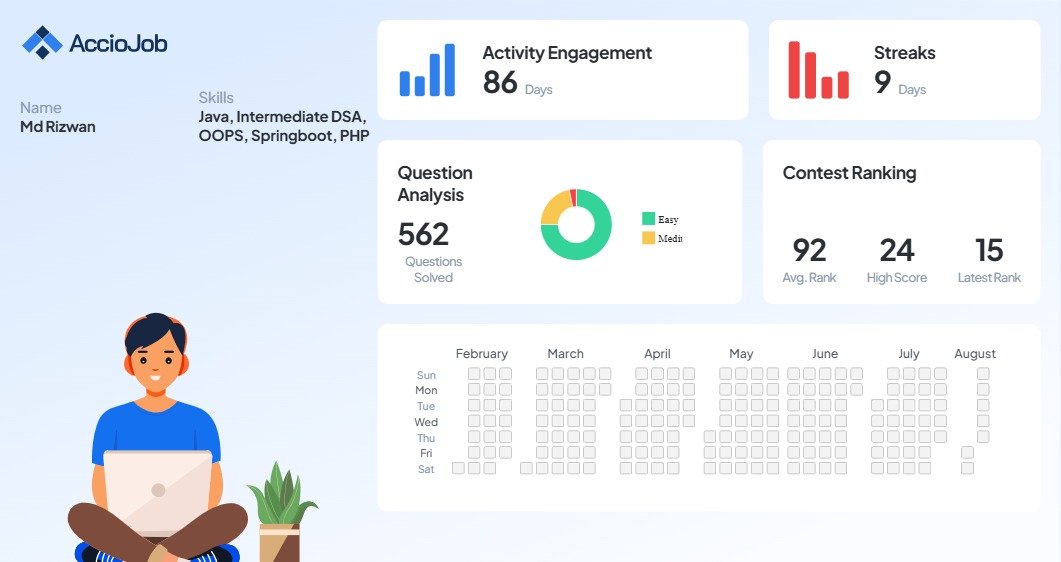The height and width of the screenshot is (562, 1061).
Task: Click the blue Activity Engagement bar chart icon
Action: (427, 70)
